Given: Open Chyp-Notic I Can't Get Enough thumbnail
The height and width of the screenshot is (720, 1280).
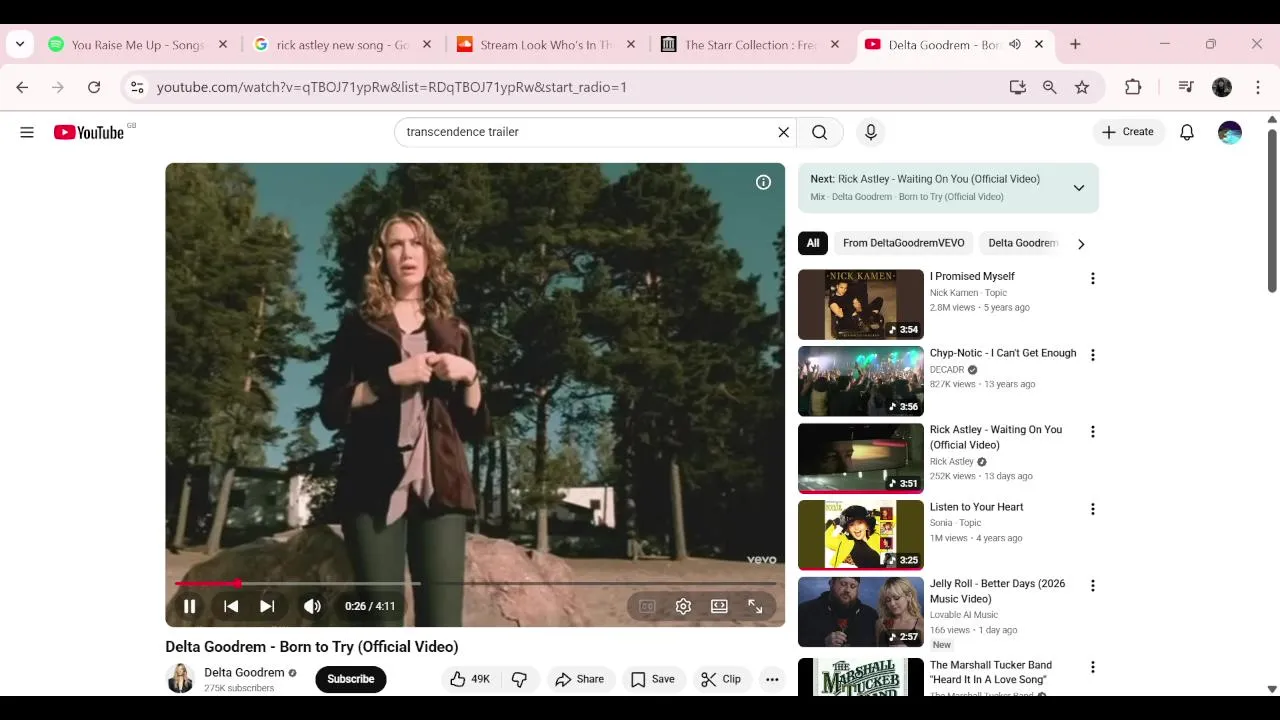Looking at the screenshot, I should (861, 381).
